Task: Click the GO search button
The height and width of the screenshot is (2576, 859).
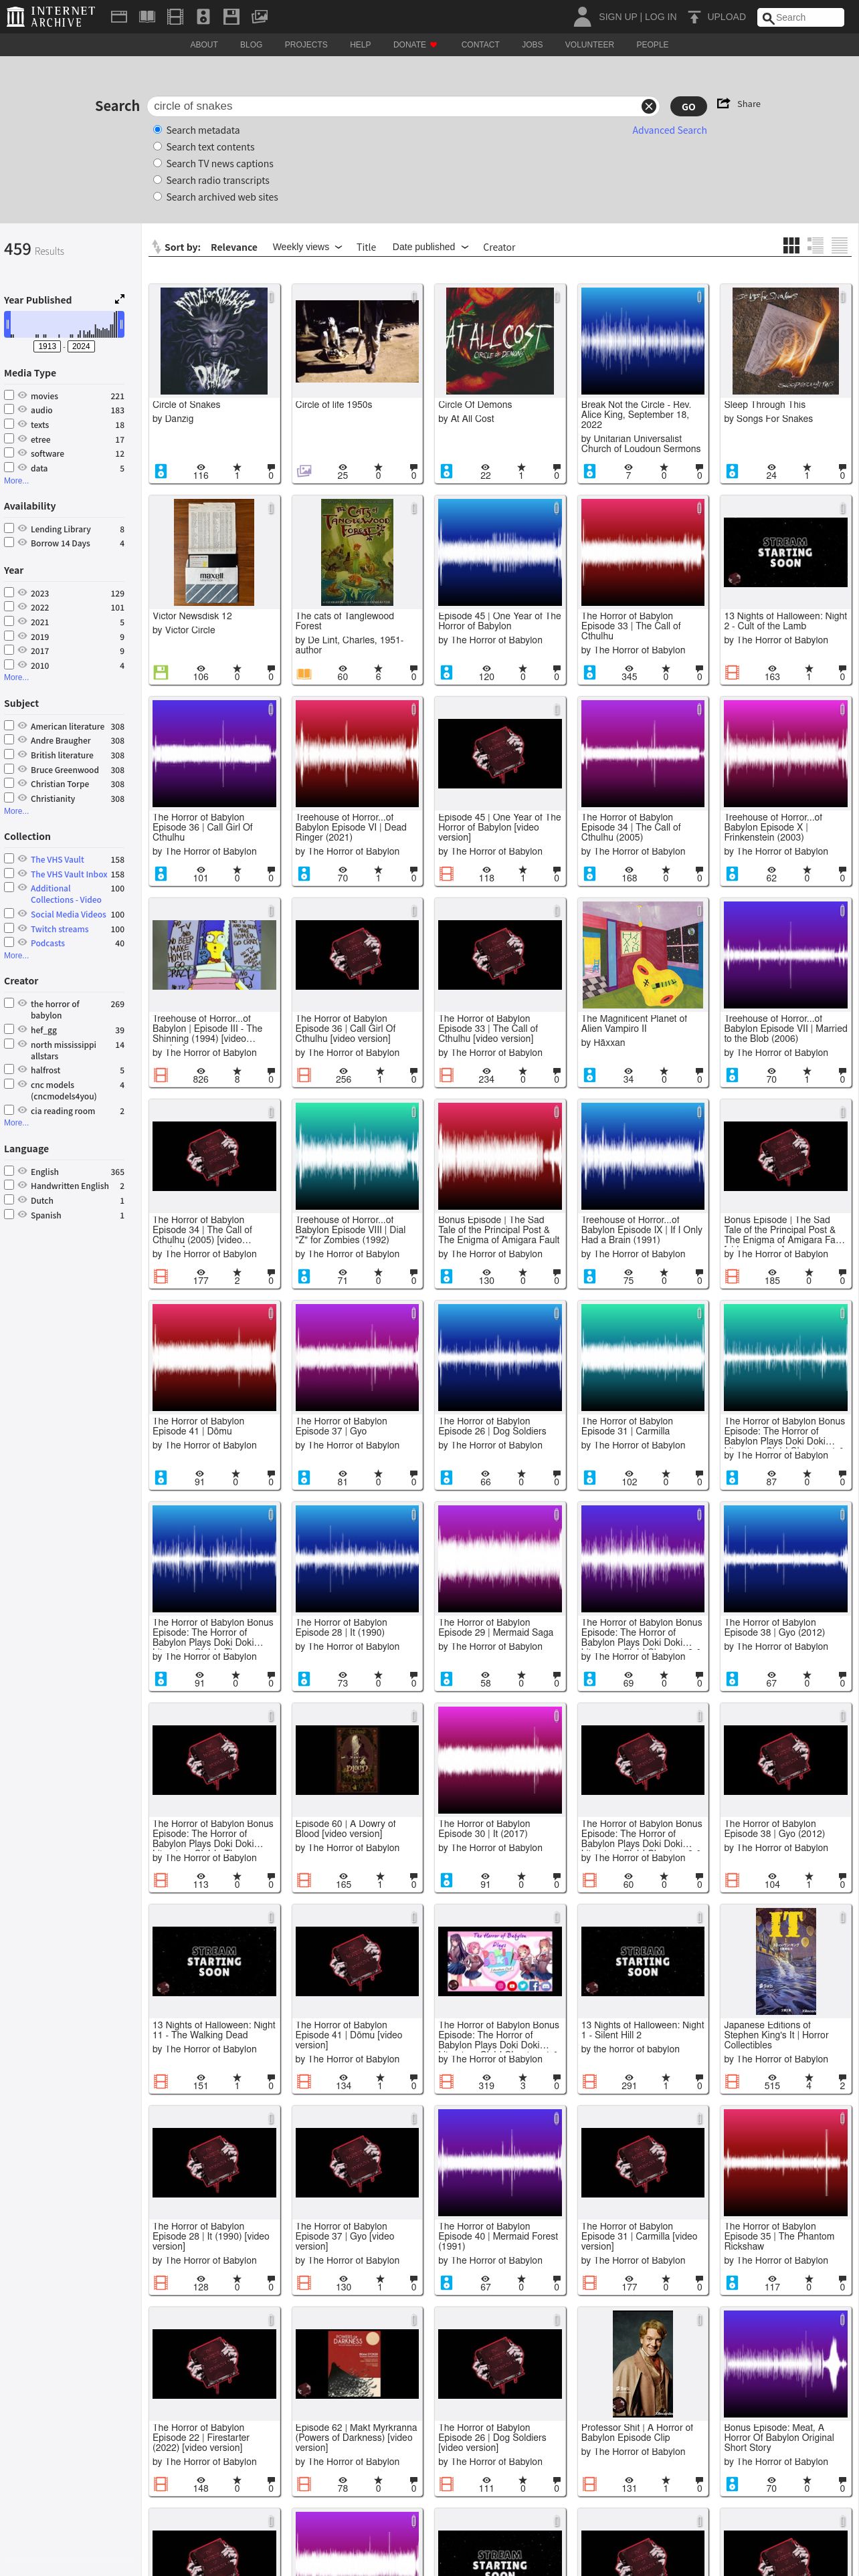Action: click(x=688, y=106)
